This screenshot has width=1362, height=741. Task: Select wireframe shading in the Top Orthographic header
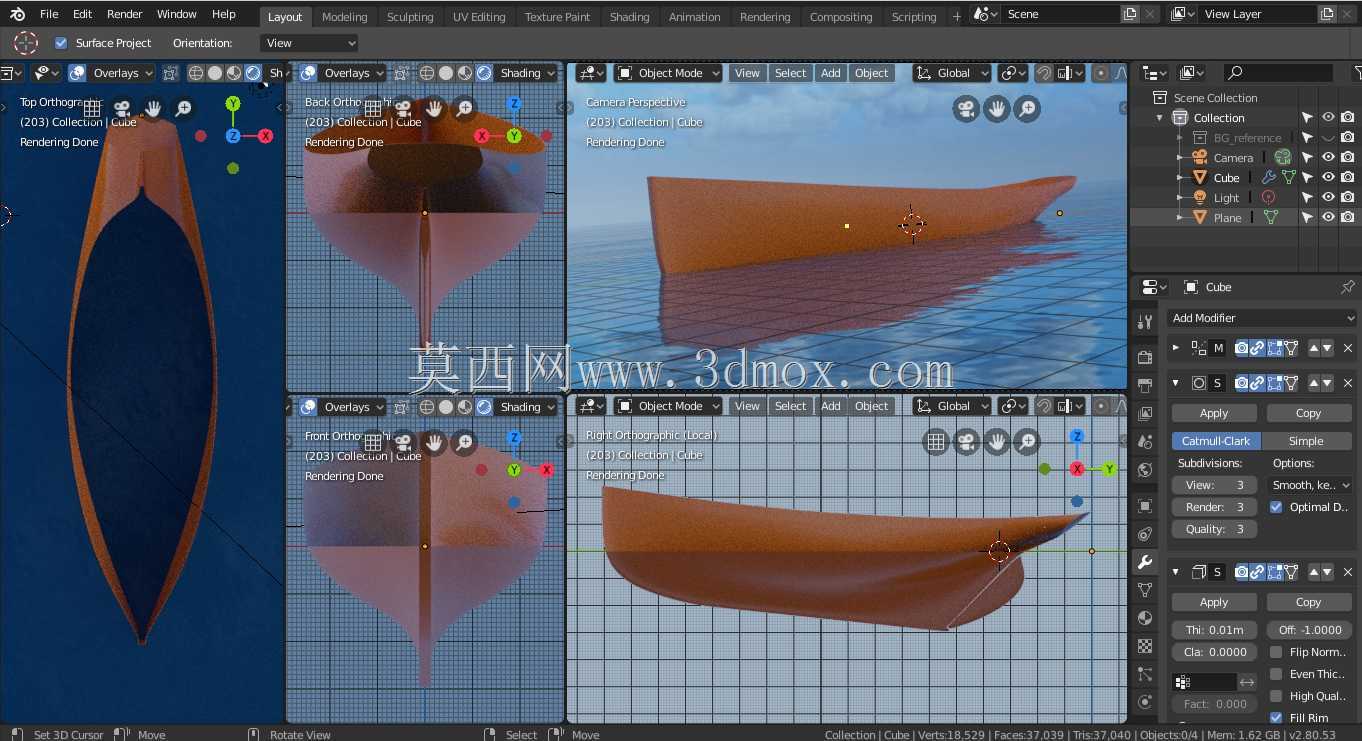pyautogui.click(x=195, y=73)
